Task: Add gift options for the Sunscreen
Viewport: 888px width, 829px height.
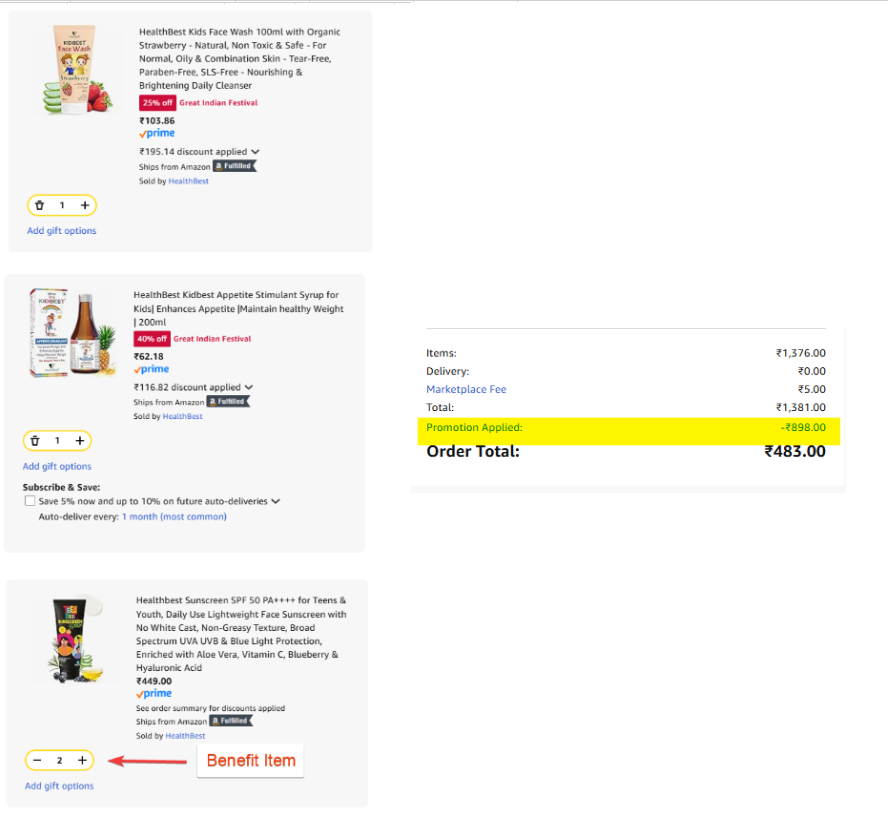Action: (59, 786)
